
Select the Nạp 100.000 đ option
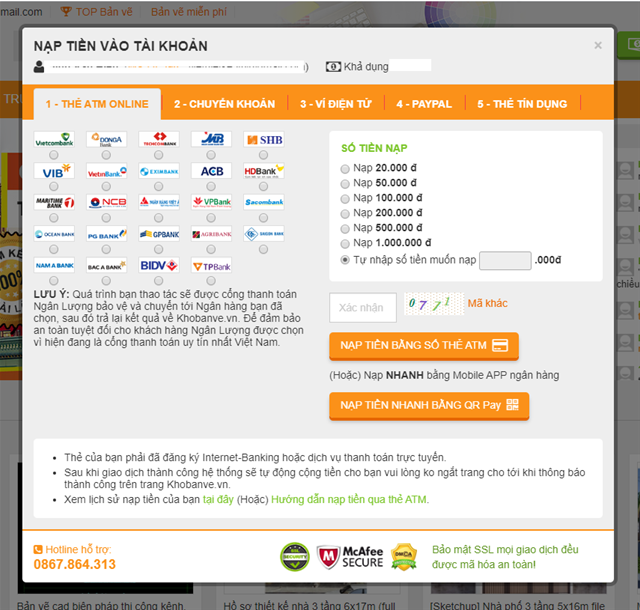point(345,199)
